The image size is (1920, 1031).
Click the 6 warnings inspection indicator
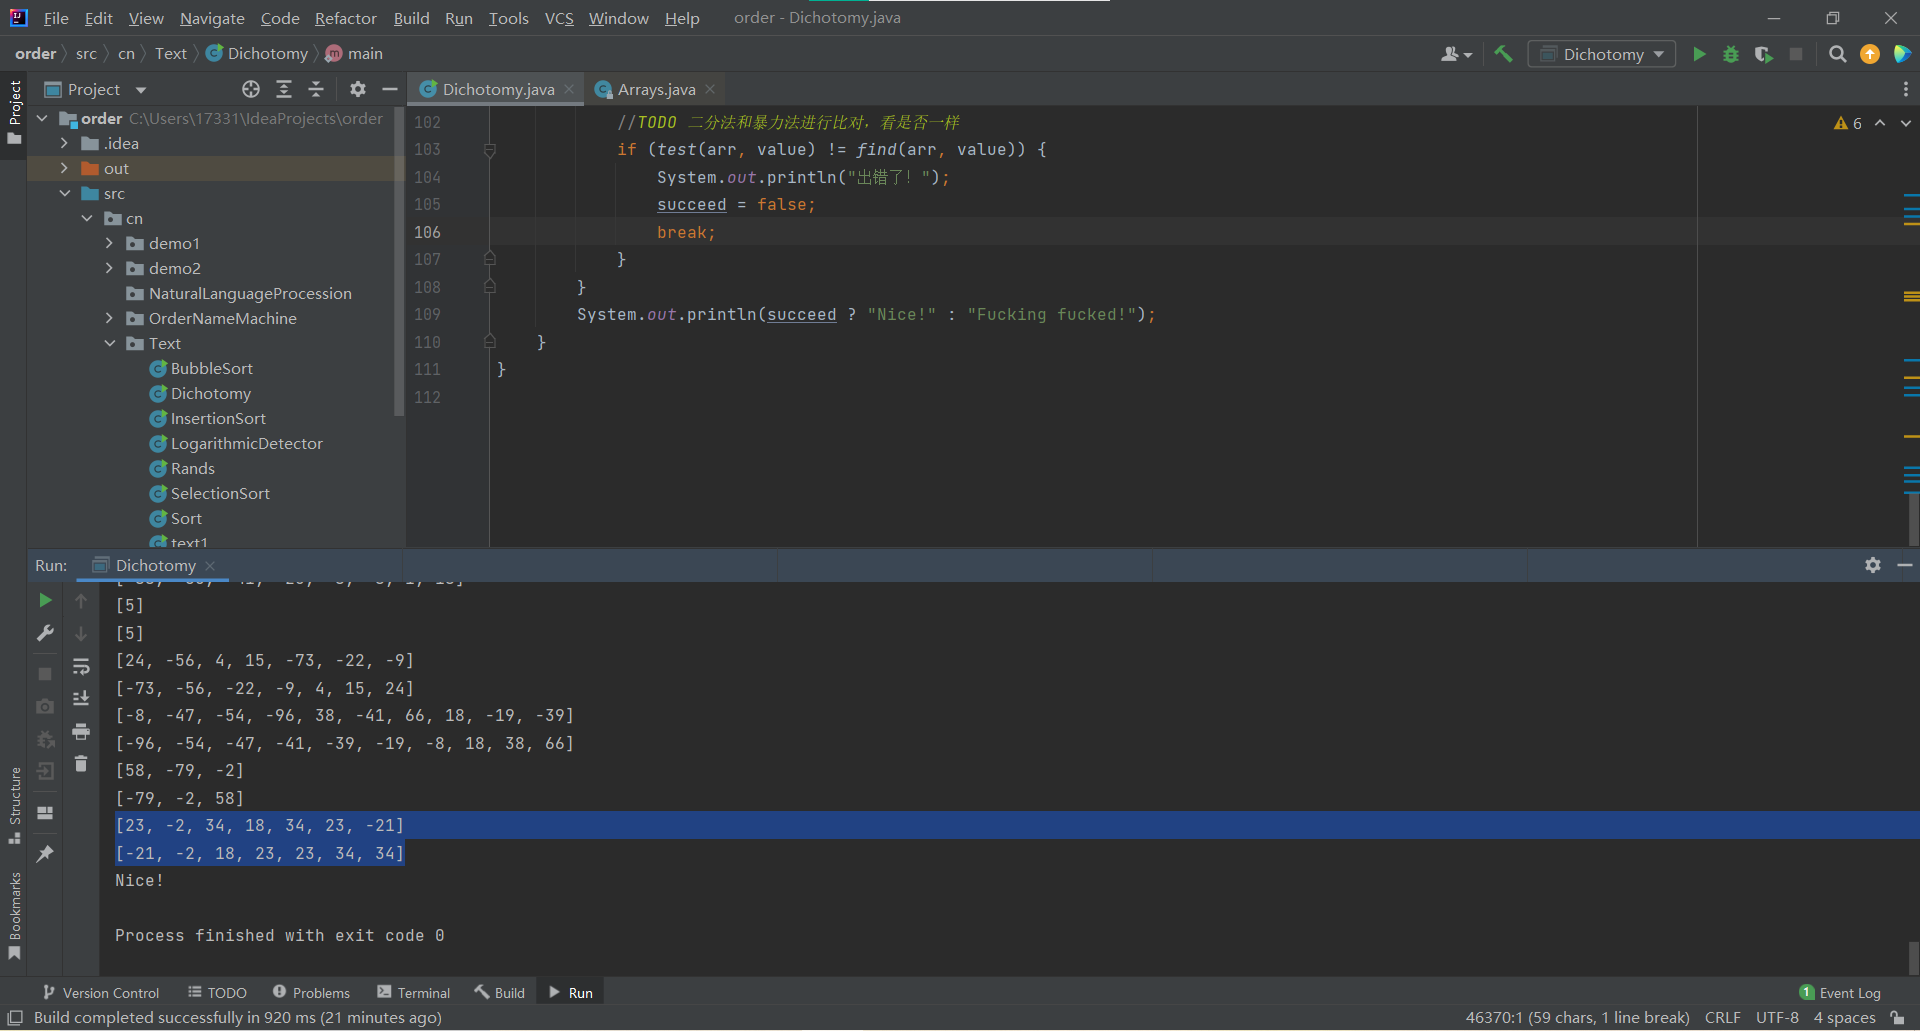click(1848, 123)
